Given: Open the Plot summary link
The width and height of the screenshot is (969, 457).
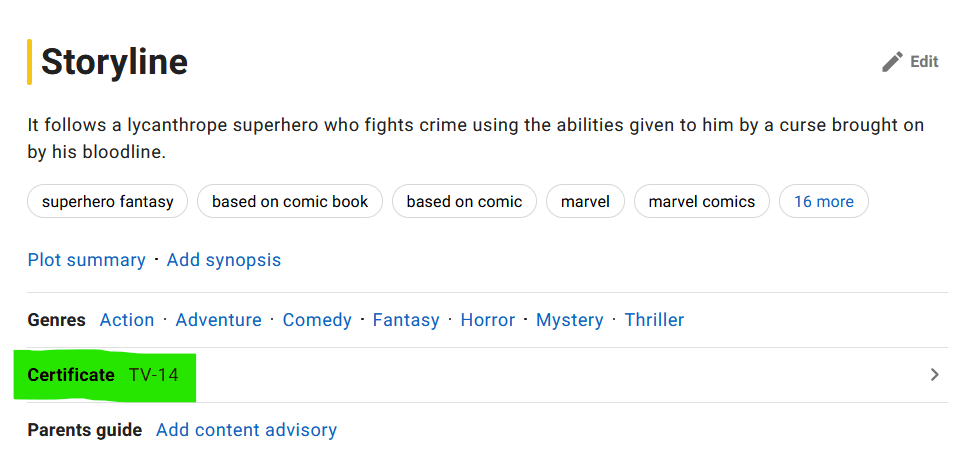Looking at the screenshot, I should tap(87, 260).
